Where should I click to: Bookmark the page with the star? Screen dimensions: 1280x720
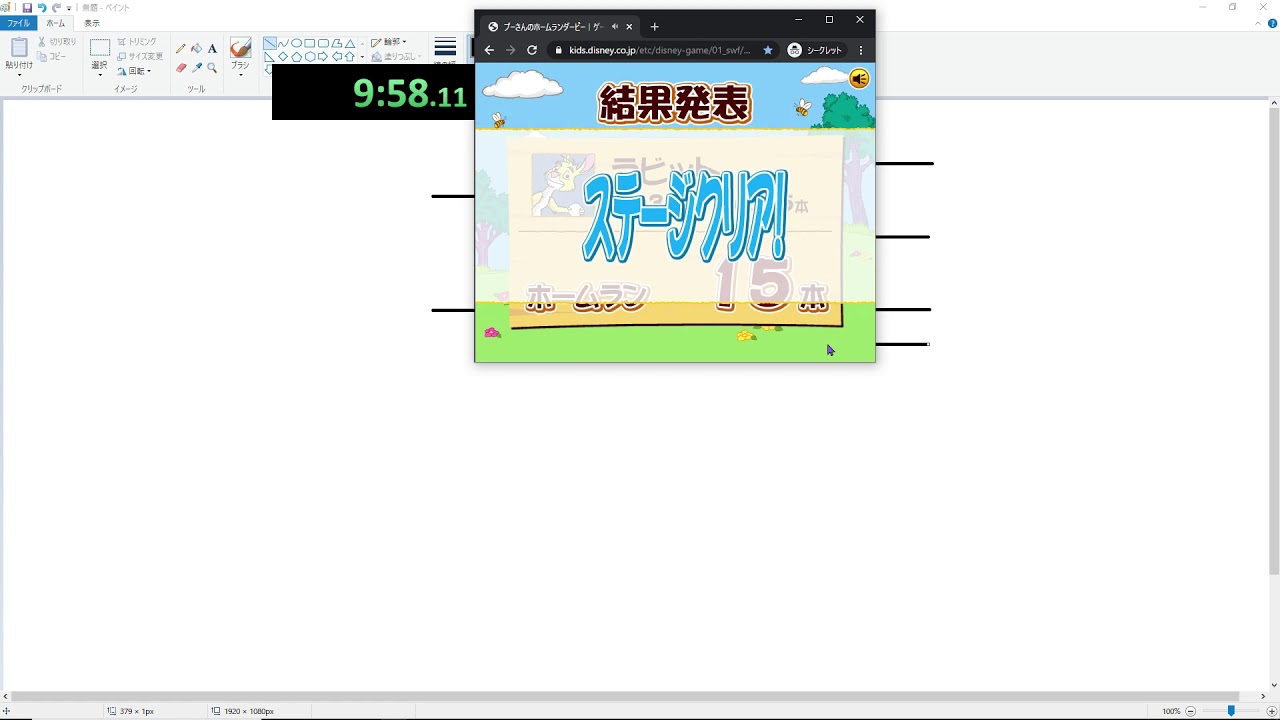tap(768, 50)
